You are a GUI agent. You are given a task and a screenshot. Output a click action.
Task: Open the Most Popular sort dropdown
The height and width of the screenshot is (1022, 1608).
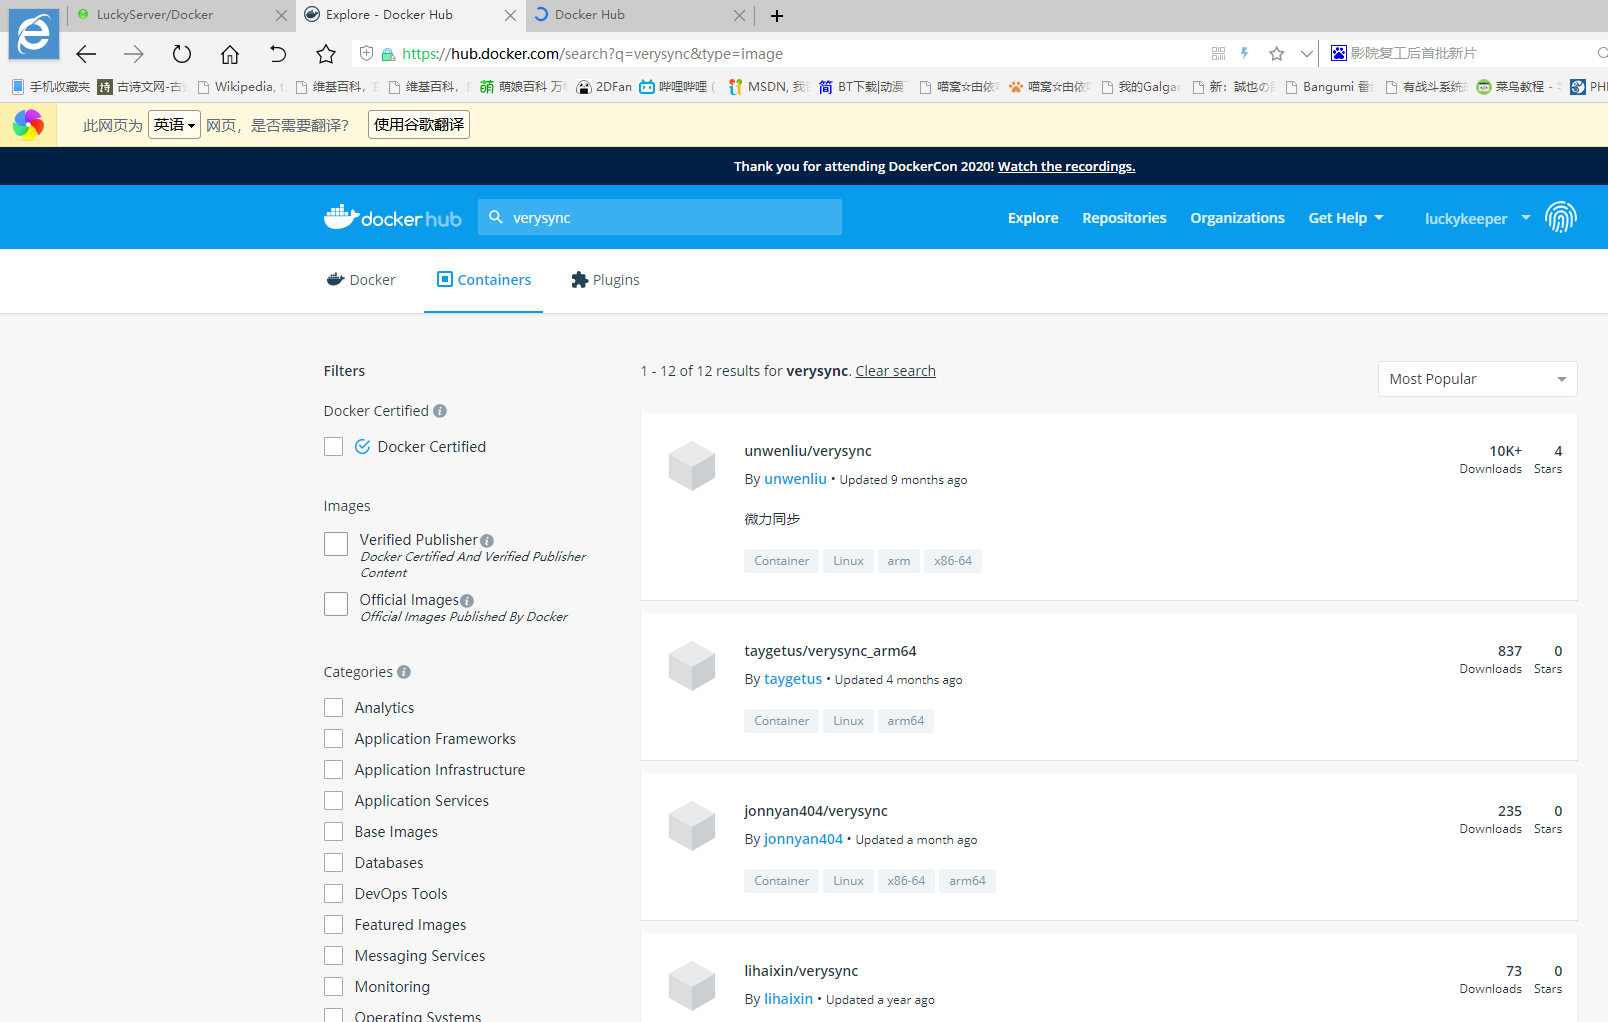point(1476,379)
